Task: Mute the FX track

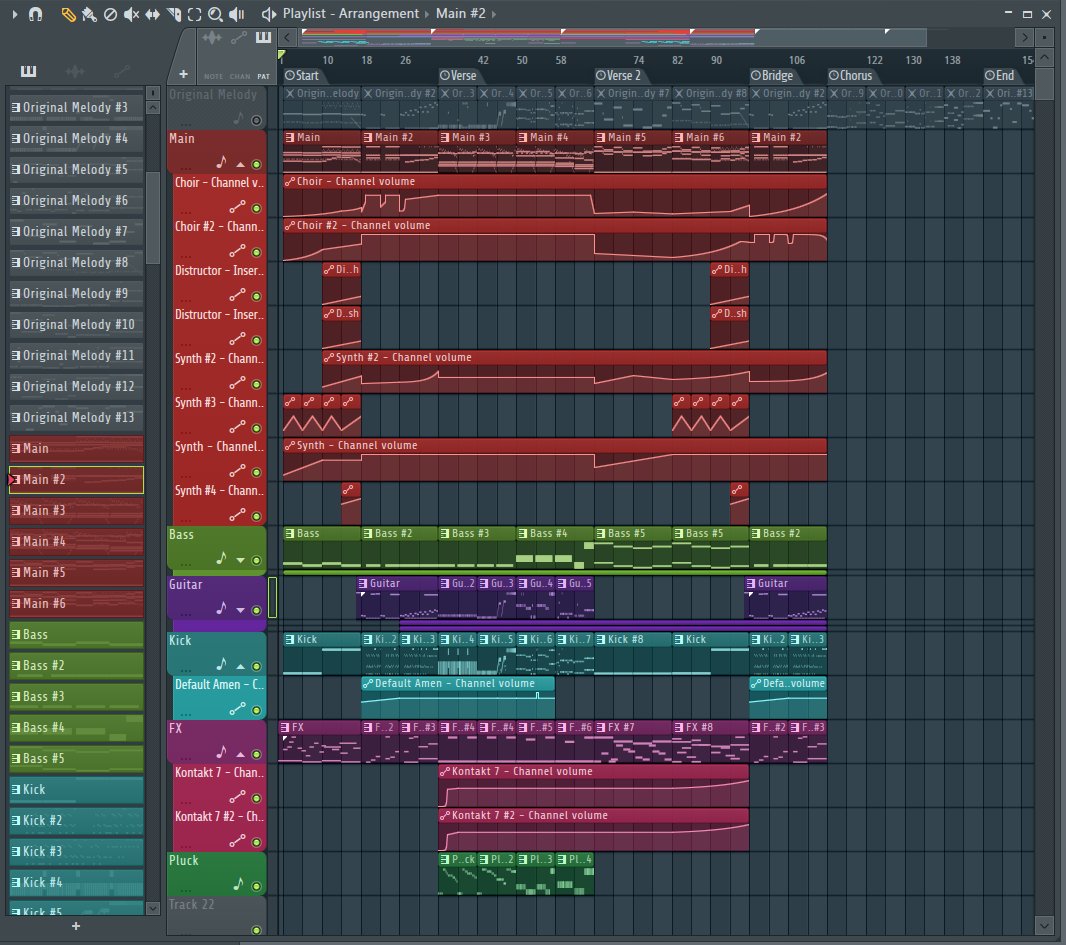Action: [256, 754]
